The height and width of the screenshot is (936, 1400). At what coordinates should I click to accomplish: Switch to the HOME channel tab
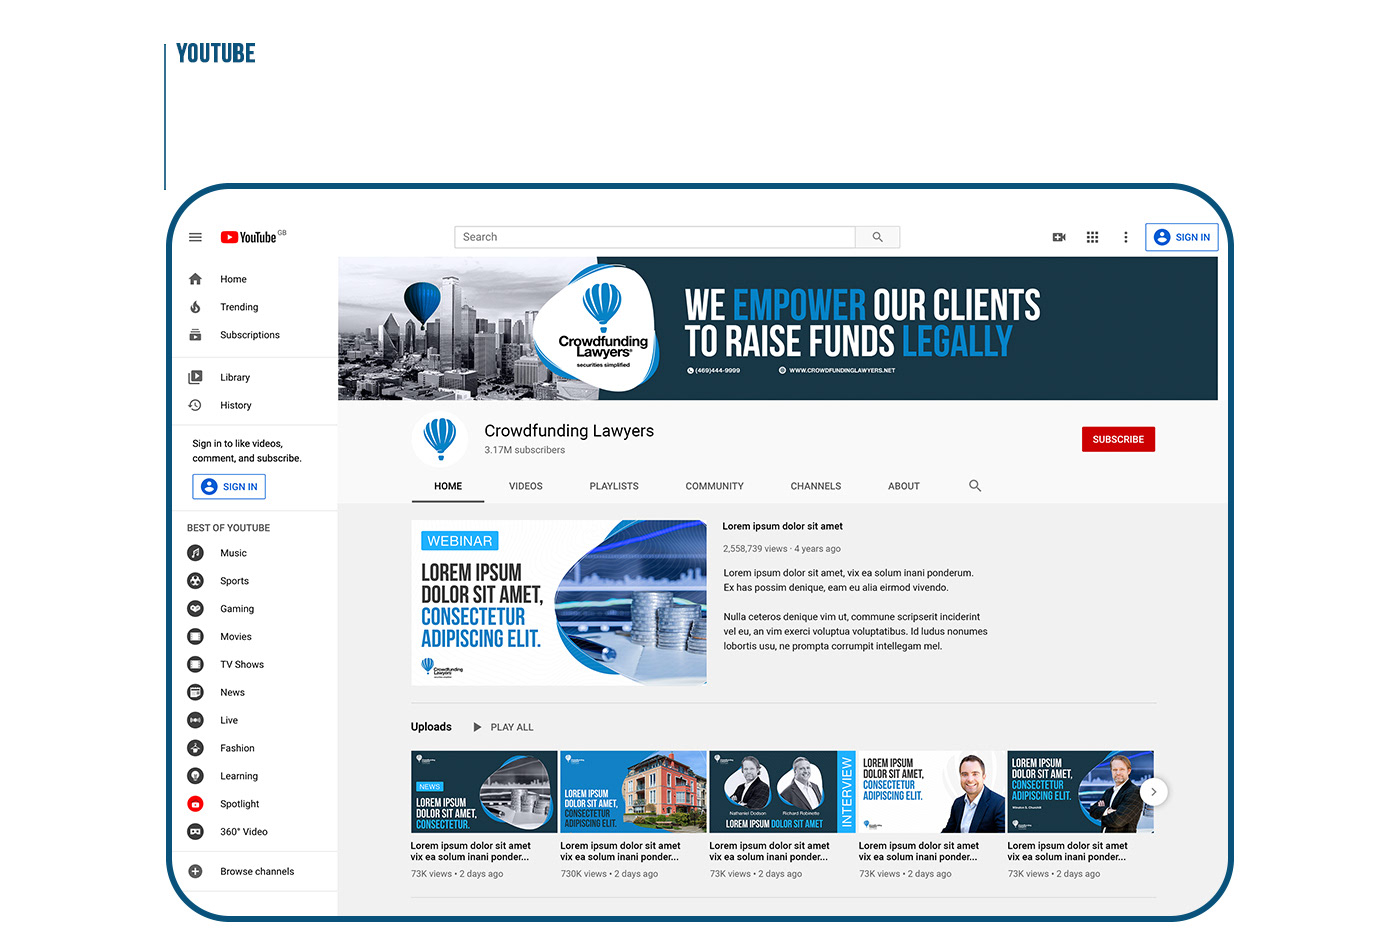point(448,486)
